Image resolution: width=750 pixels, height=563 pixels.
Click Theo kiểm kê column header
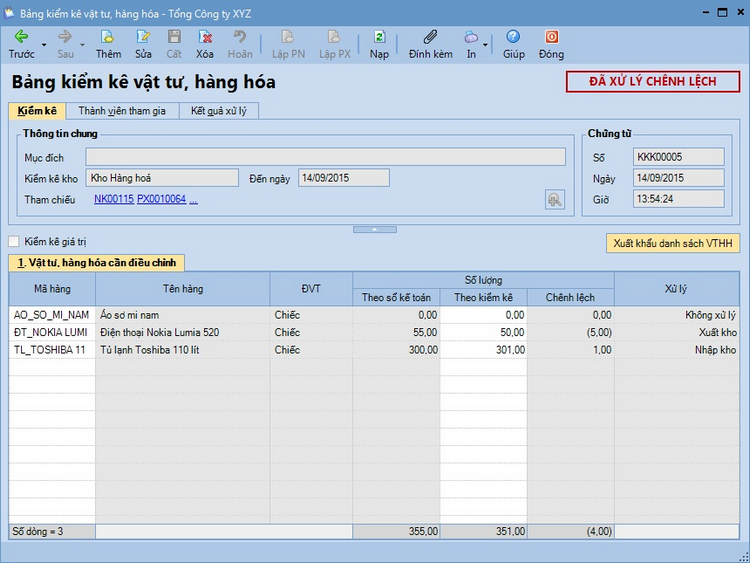(x=484, y=298)
